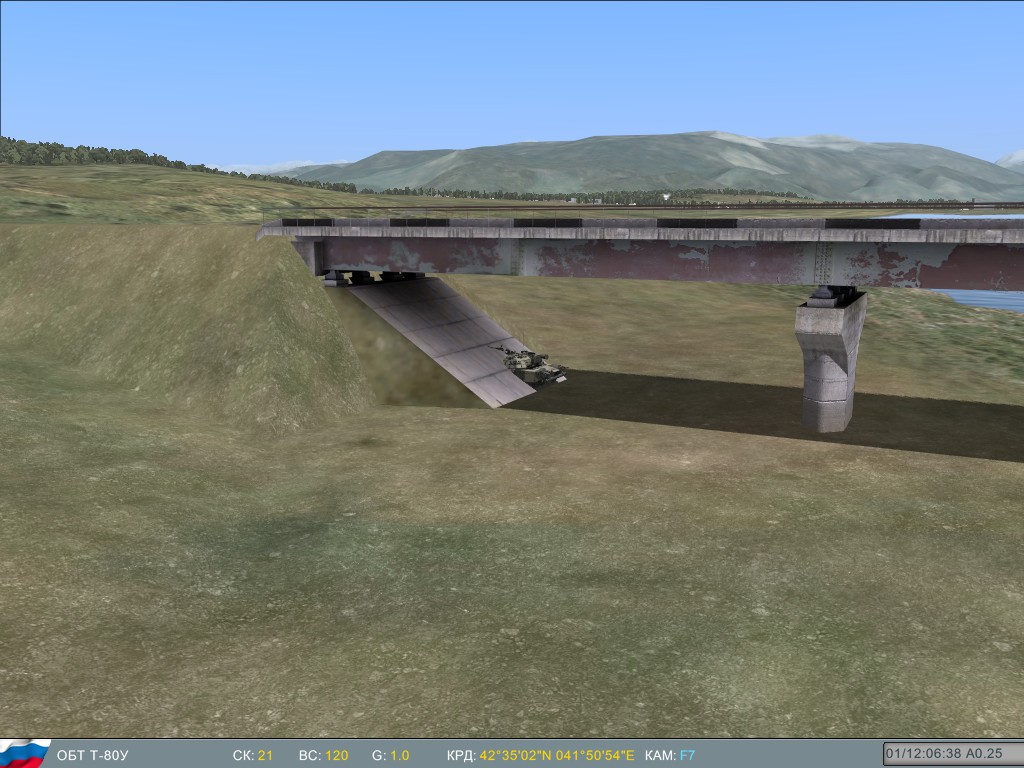The height and width of the screenshot is (768, 1024).
Task: Click the speed value СК: 21
Action: click(253, 756)
